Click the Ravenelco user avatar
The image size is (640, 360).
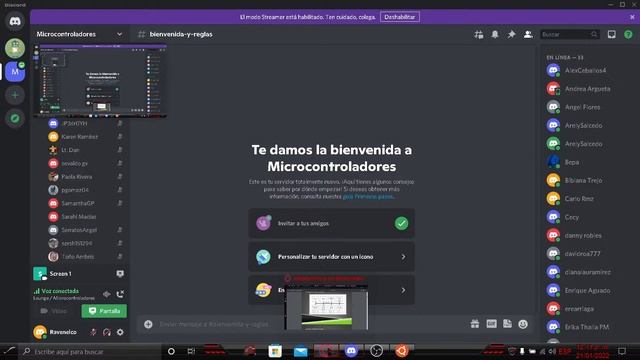tap(40, 332)
